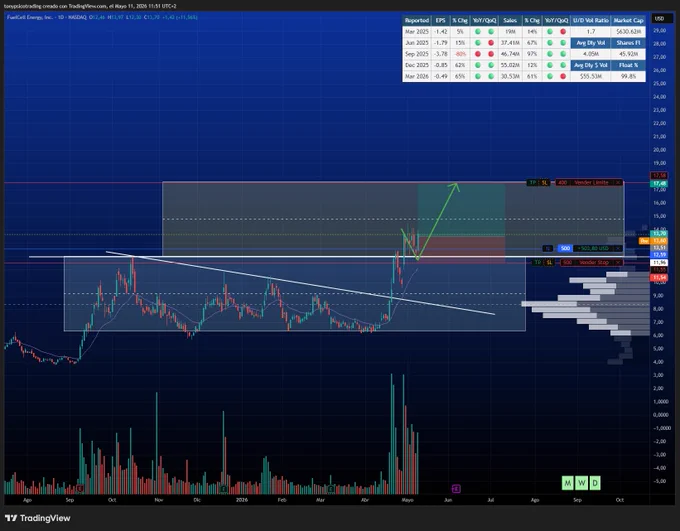Click the small icon left of the 500 position label
This screenshot has width=680, height=531.
pos(548,249)
